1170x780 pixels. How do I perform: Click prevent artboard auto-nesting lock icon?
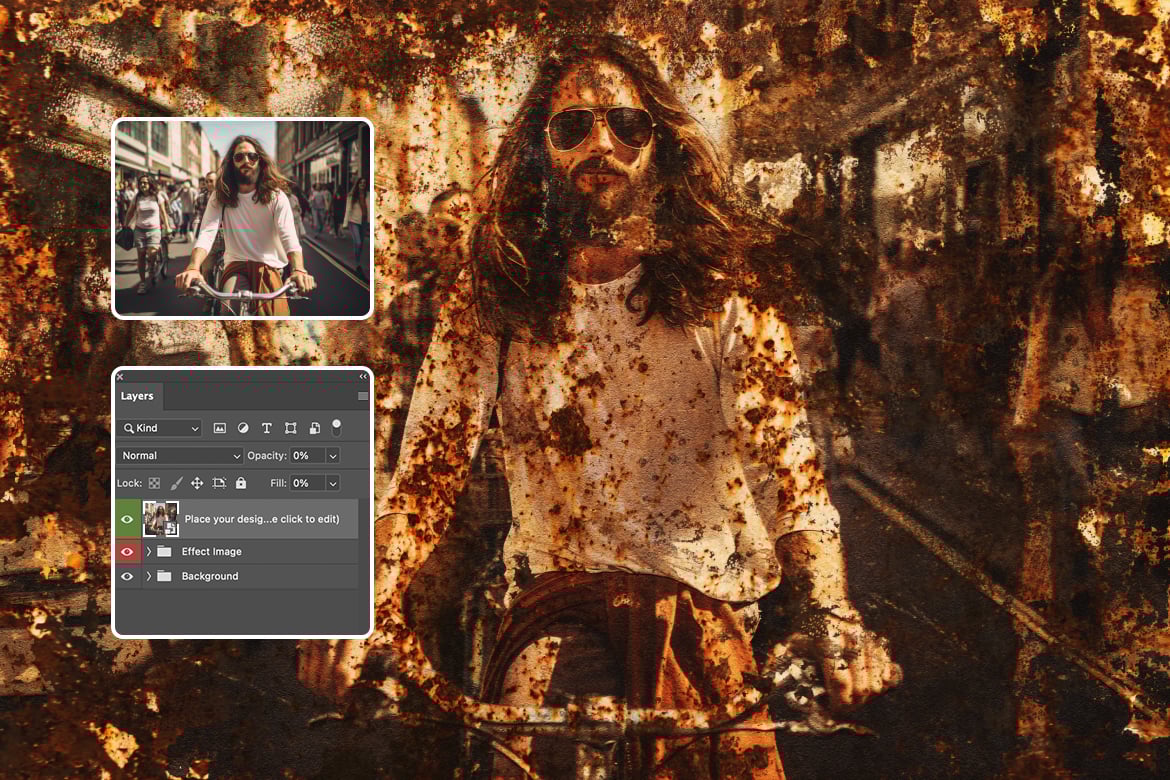tap(219, 483)
